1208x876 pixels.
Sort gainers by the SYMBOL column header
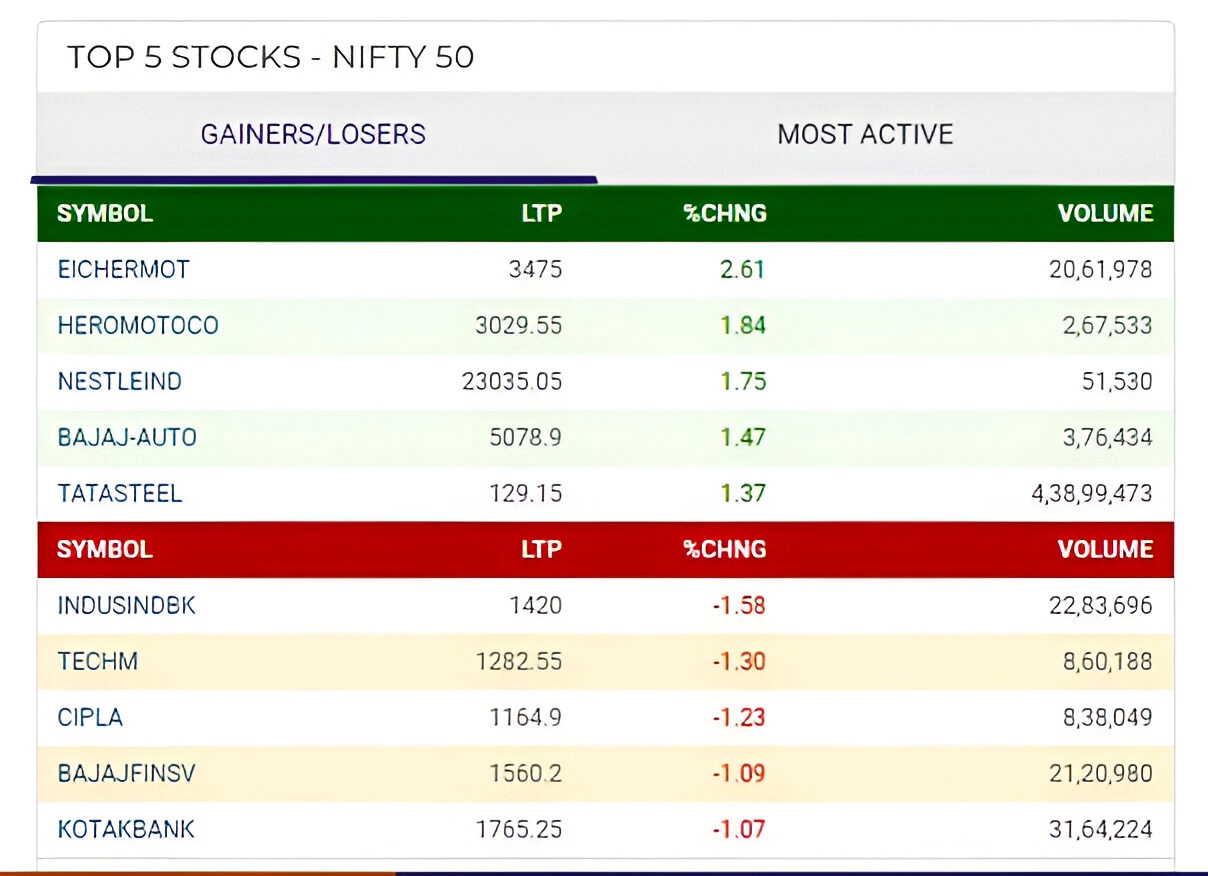[103, 213]
